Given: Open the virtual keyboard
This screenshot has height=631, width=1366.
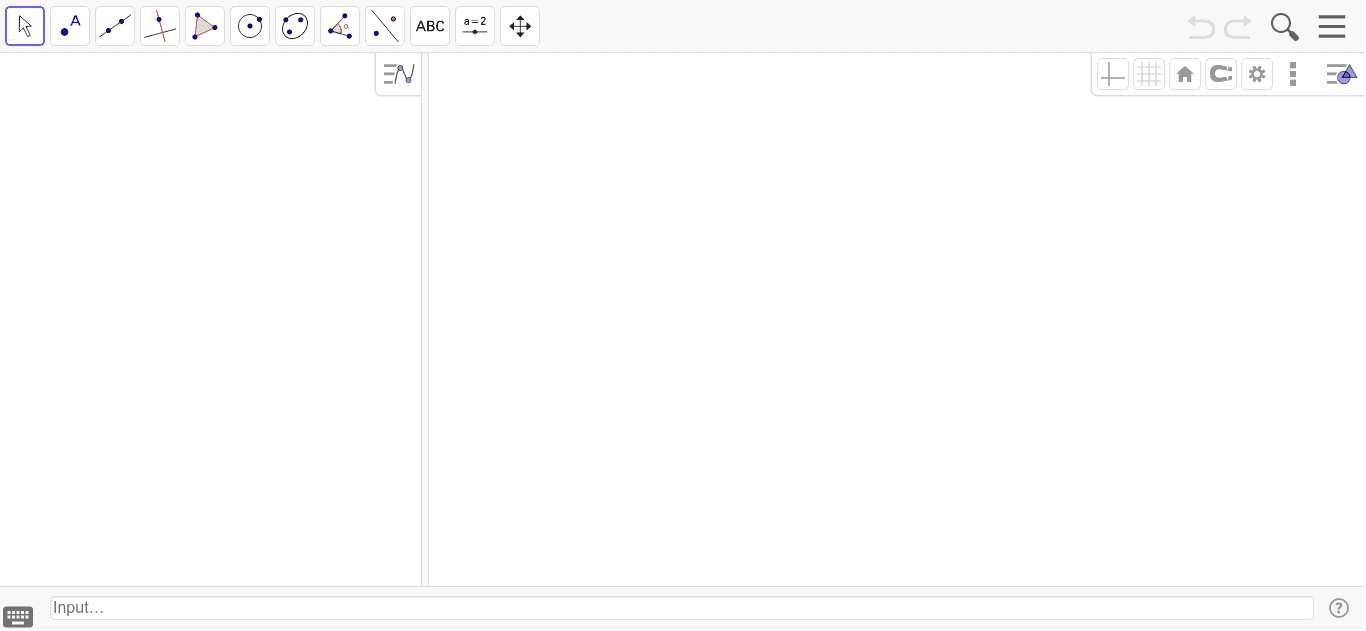Looking at the screenshot, I should [18, 616].
